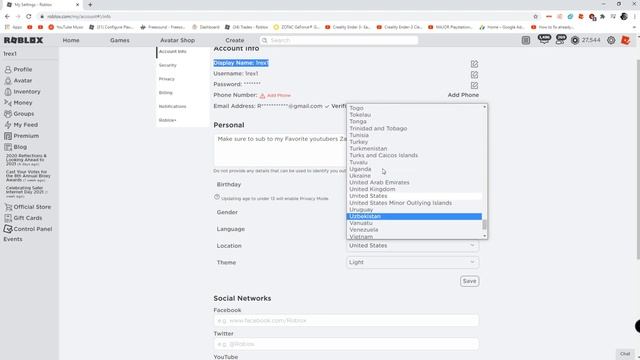The image size is (640, 360).
Task: Switch to the Privacy settings tab
Action: 167,79
